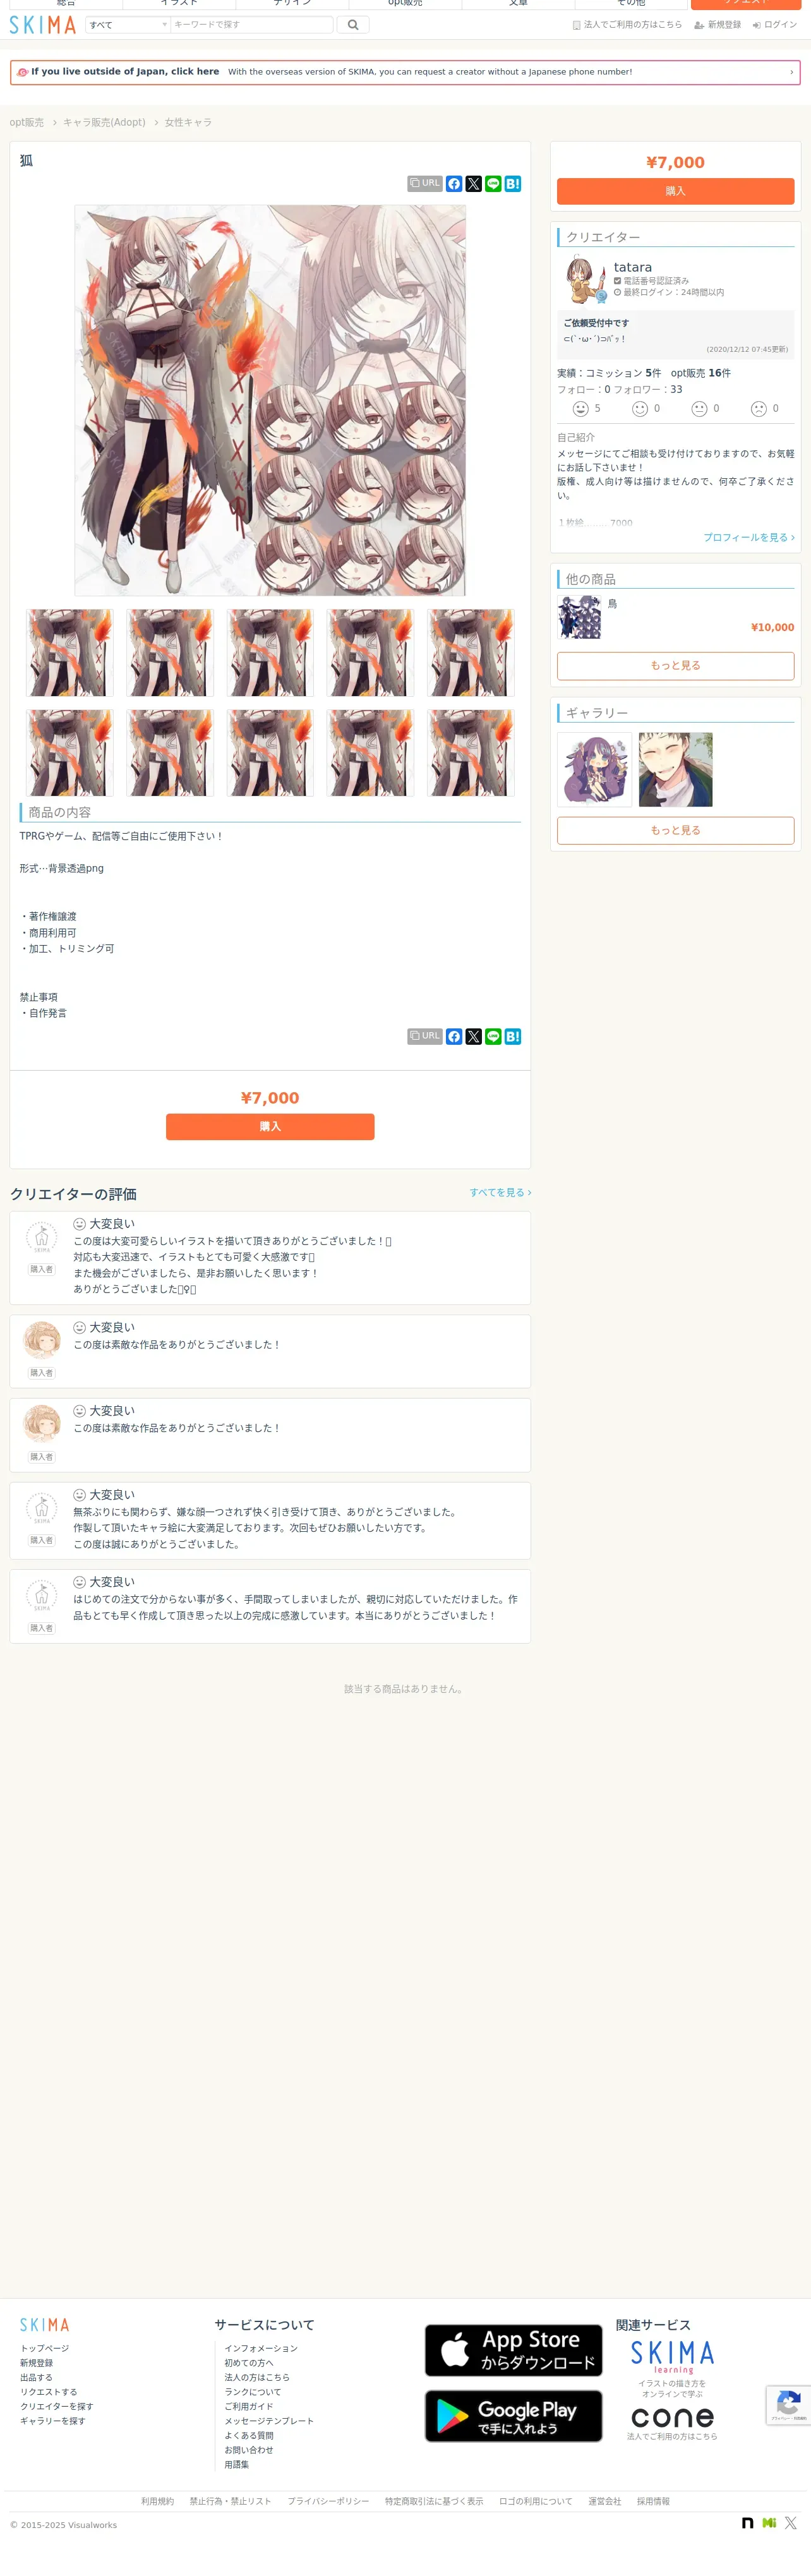
Task: Open footer link 出品する
Action: [36, 2377]
